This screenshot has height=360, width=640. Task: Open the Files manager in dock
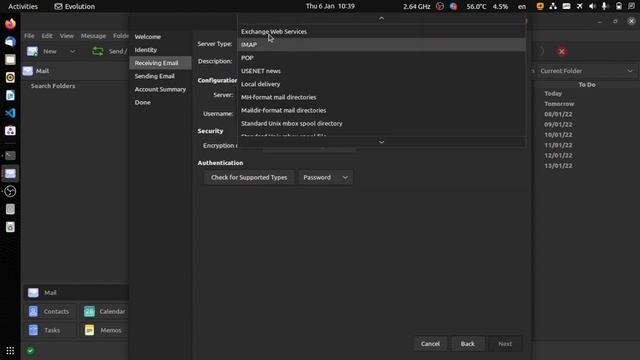[x=10, y=60]
